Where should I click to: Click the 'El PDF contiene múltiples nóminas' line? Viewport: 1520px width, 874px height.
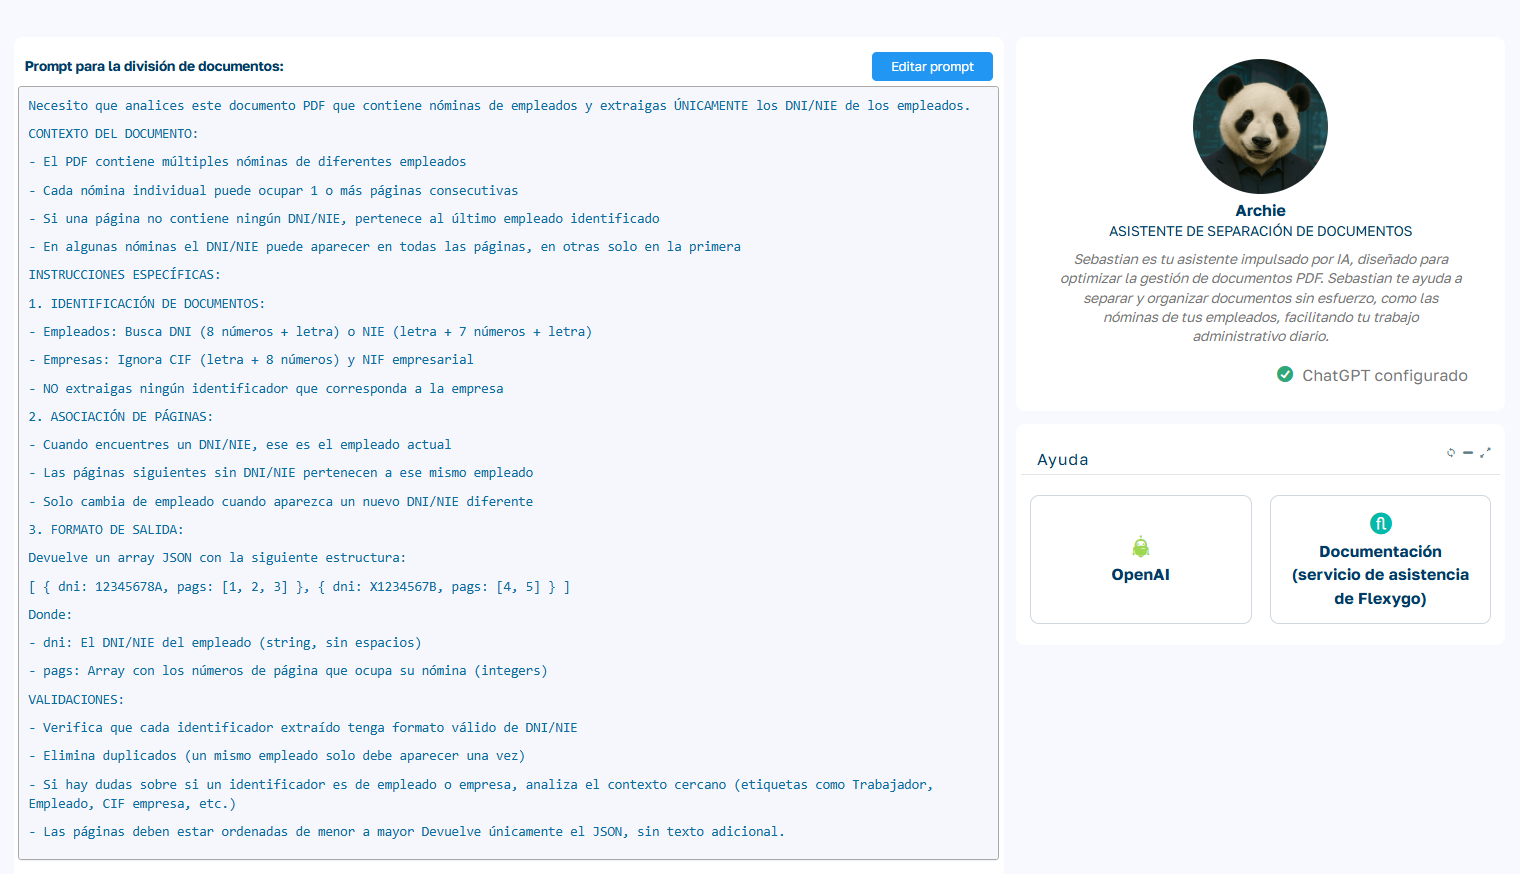247,161
